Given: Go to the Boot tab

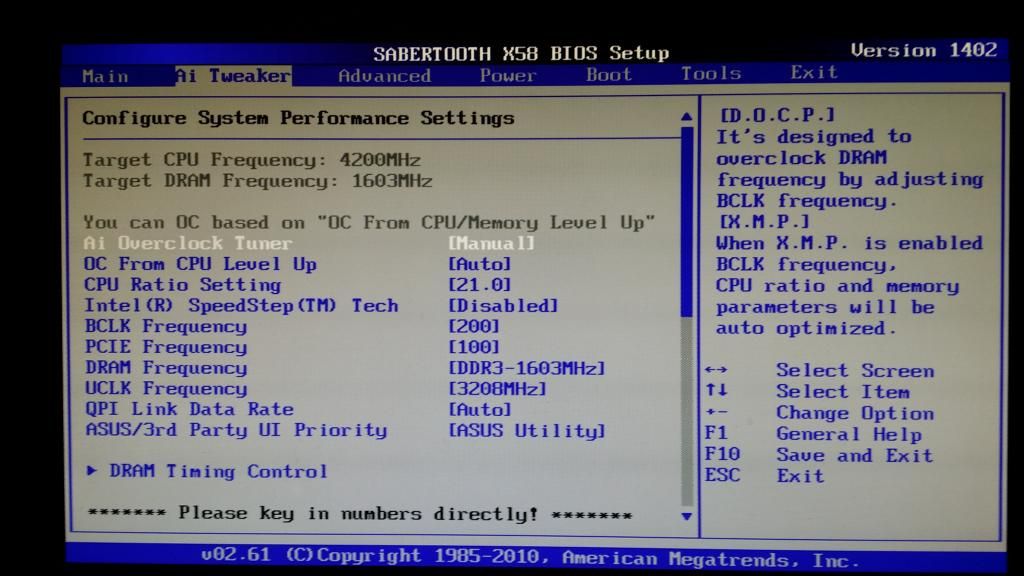Looking at the screenshot, I should click(x=609, y=74).
